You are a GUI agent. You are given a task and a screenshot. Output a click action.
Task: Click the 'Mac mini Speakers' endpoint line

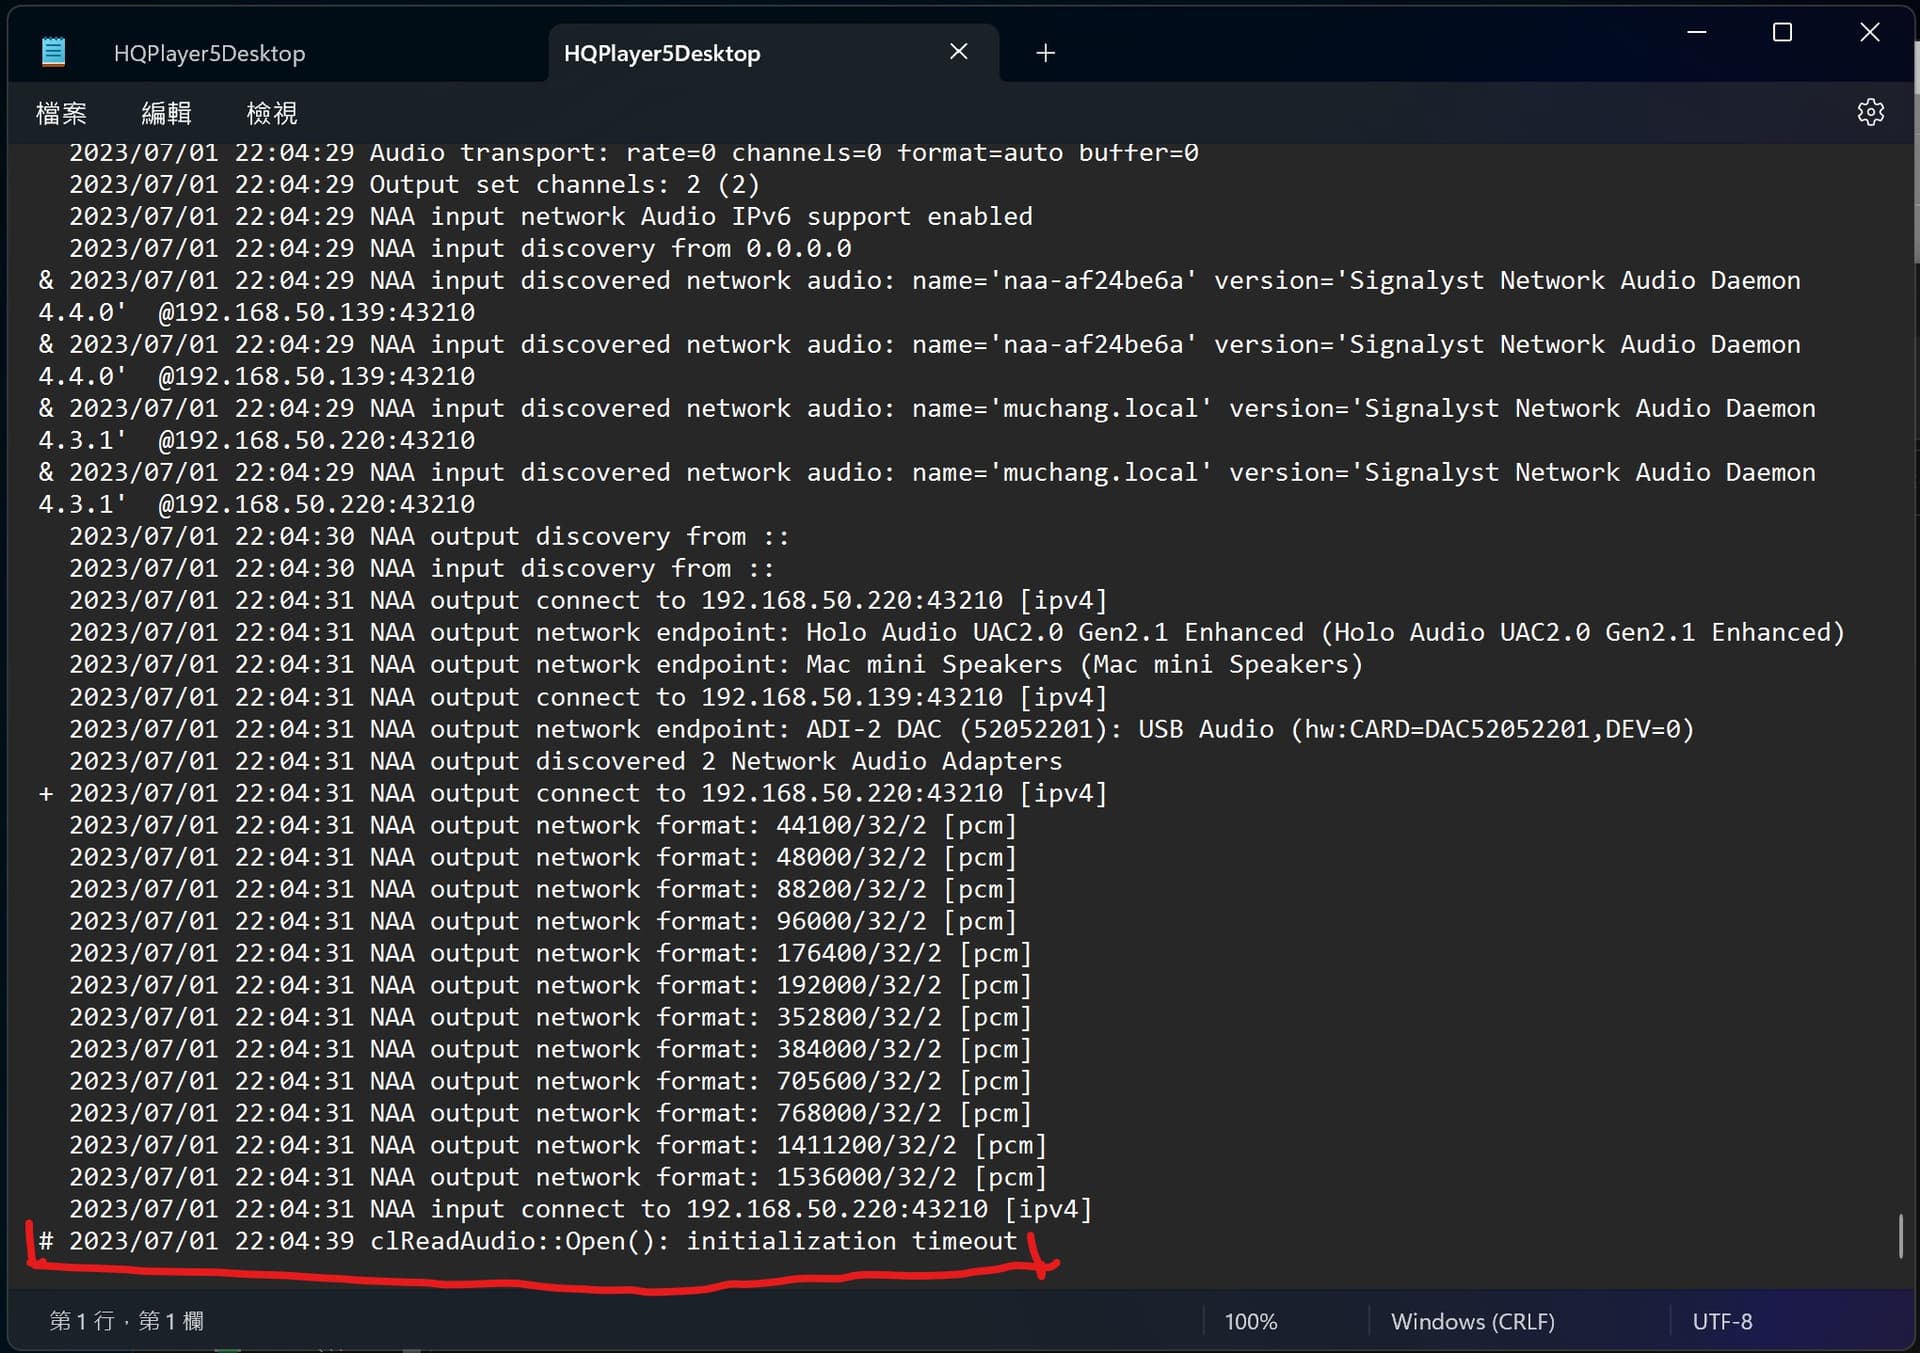click(716, 665)
